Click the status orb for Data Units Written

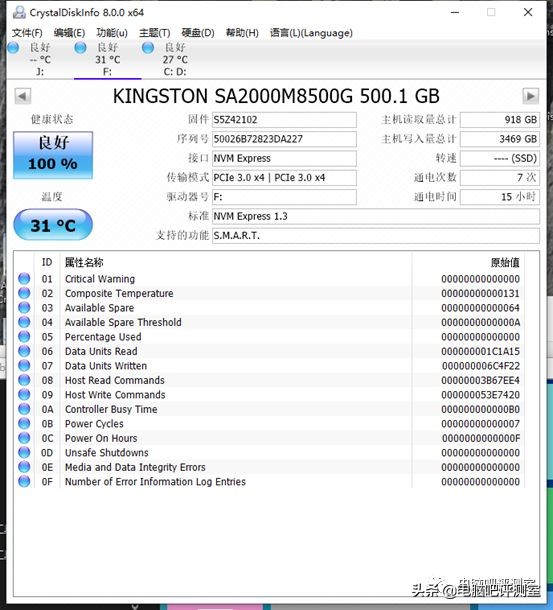tap(24, 365)
